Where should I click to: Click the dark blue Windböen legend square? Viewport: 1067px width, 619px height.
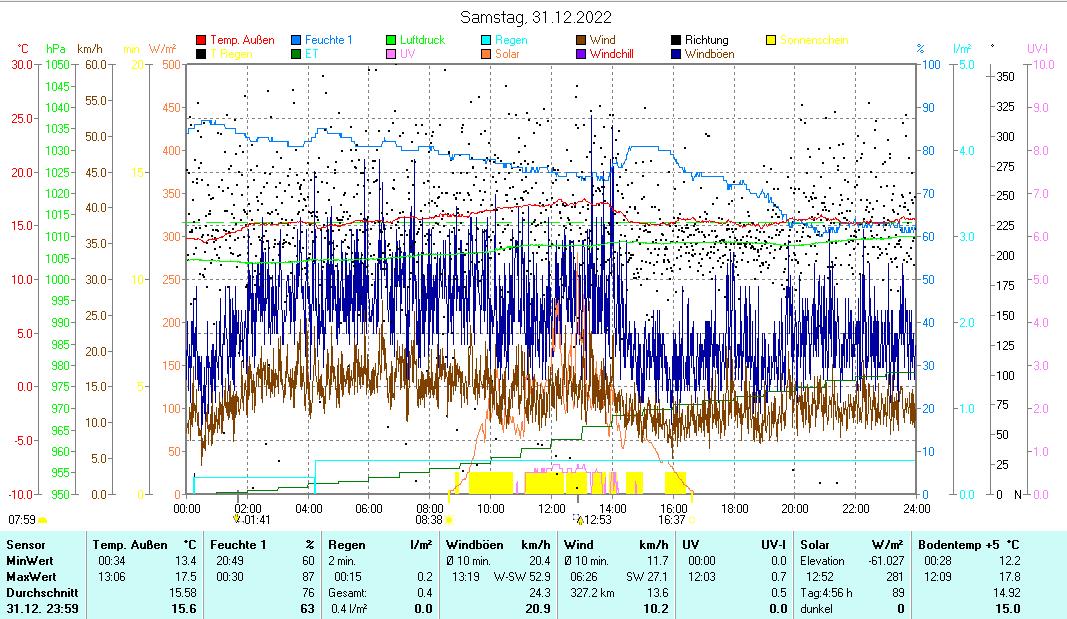click(676, 54)
